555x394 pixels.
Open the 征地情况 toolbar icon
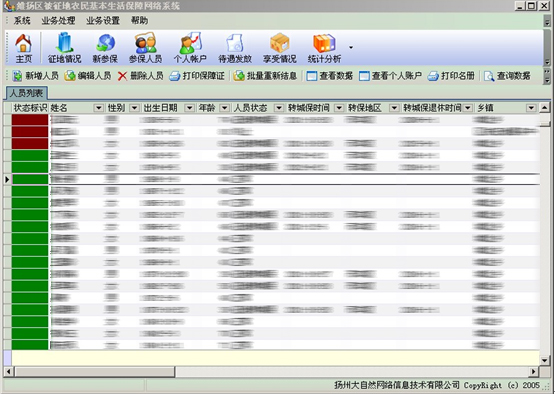[64, 48]
